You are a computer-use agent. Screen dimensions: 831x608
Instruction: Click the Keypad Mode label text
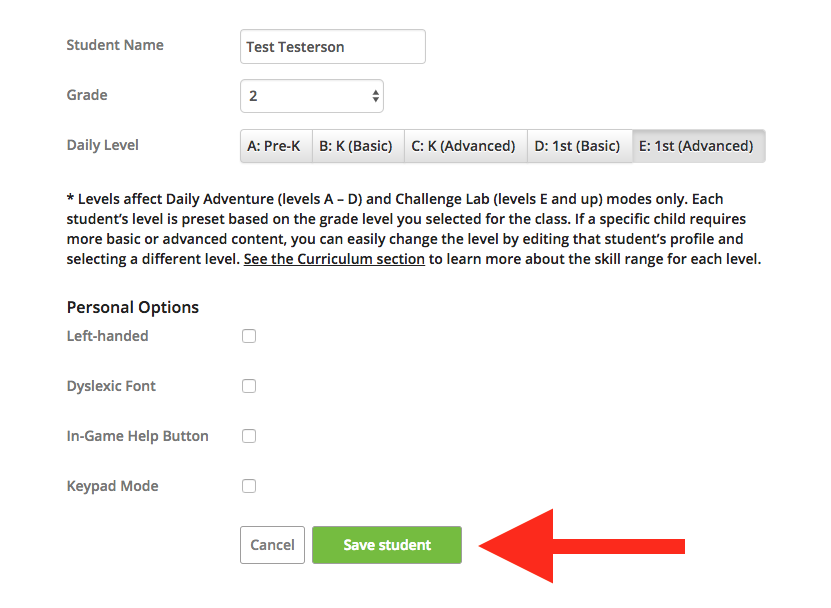click(112, 486)
